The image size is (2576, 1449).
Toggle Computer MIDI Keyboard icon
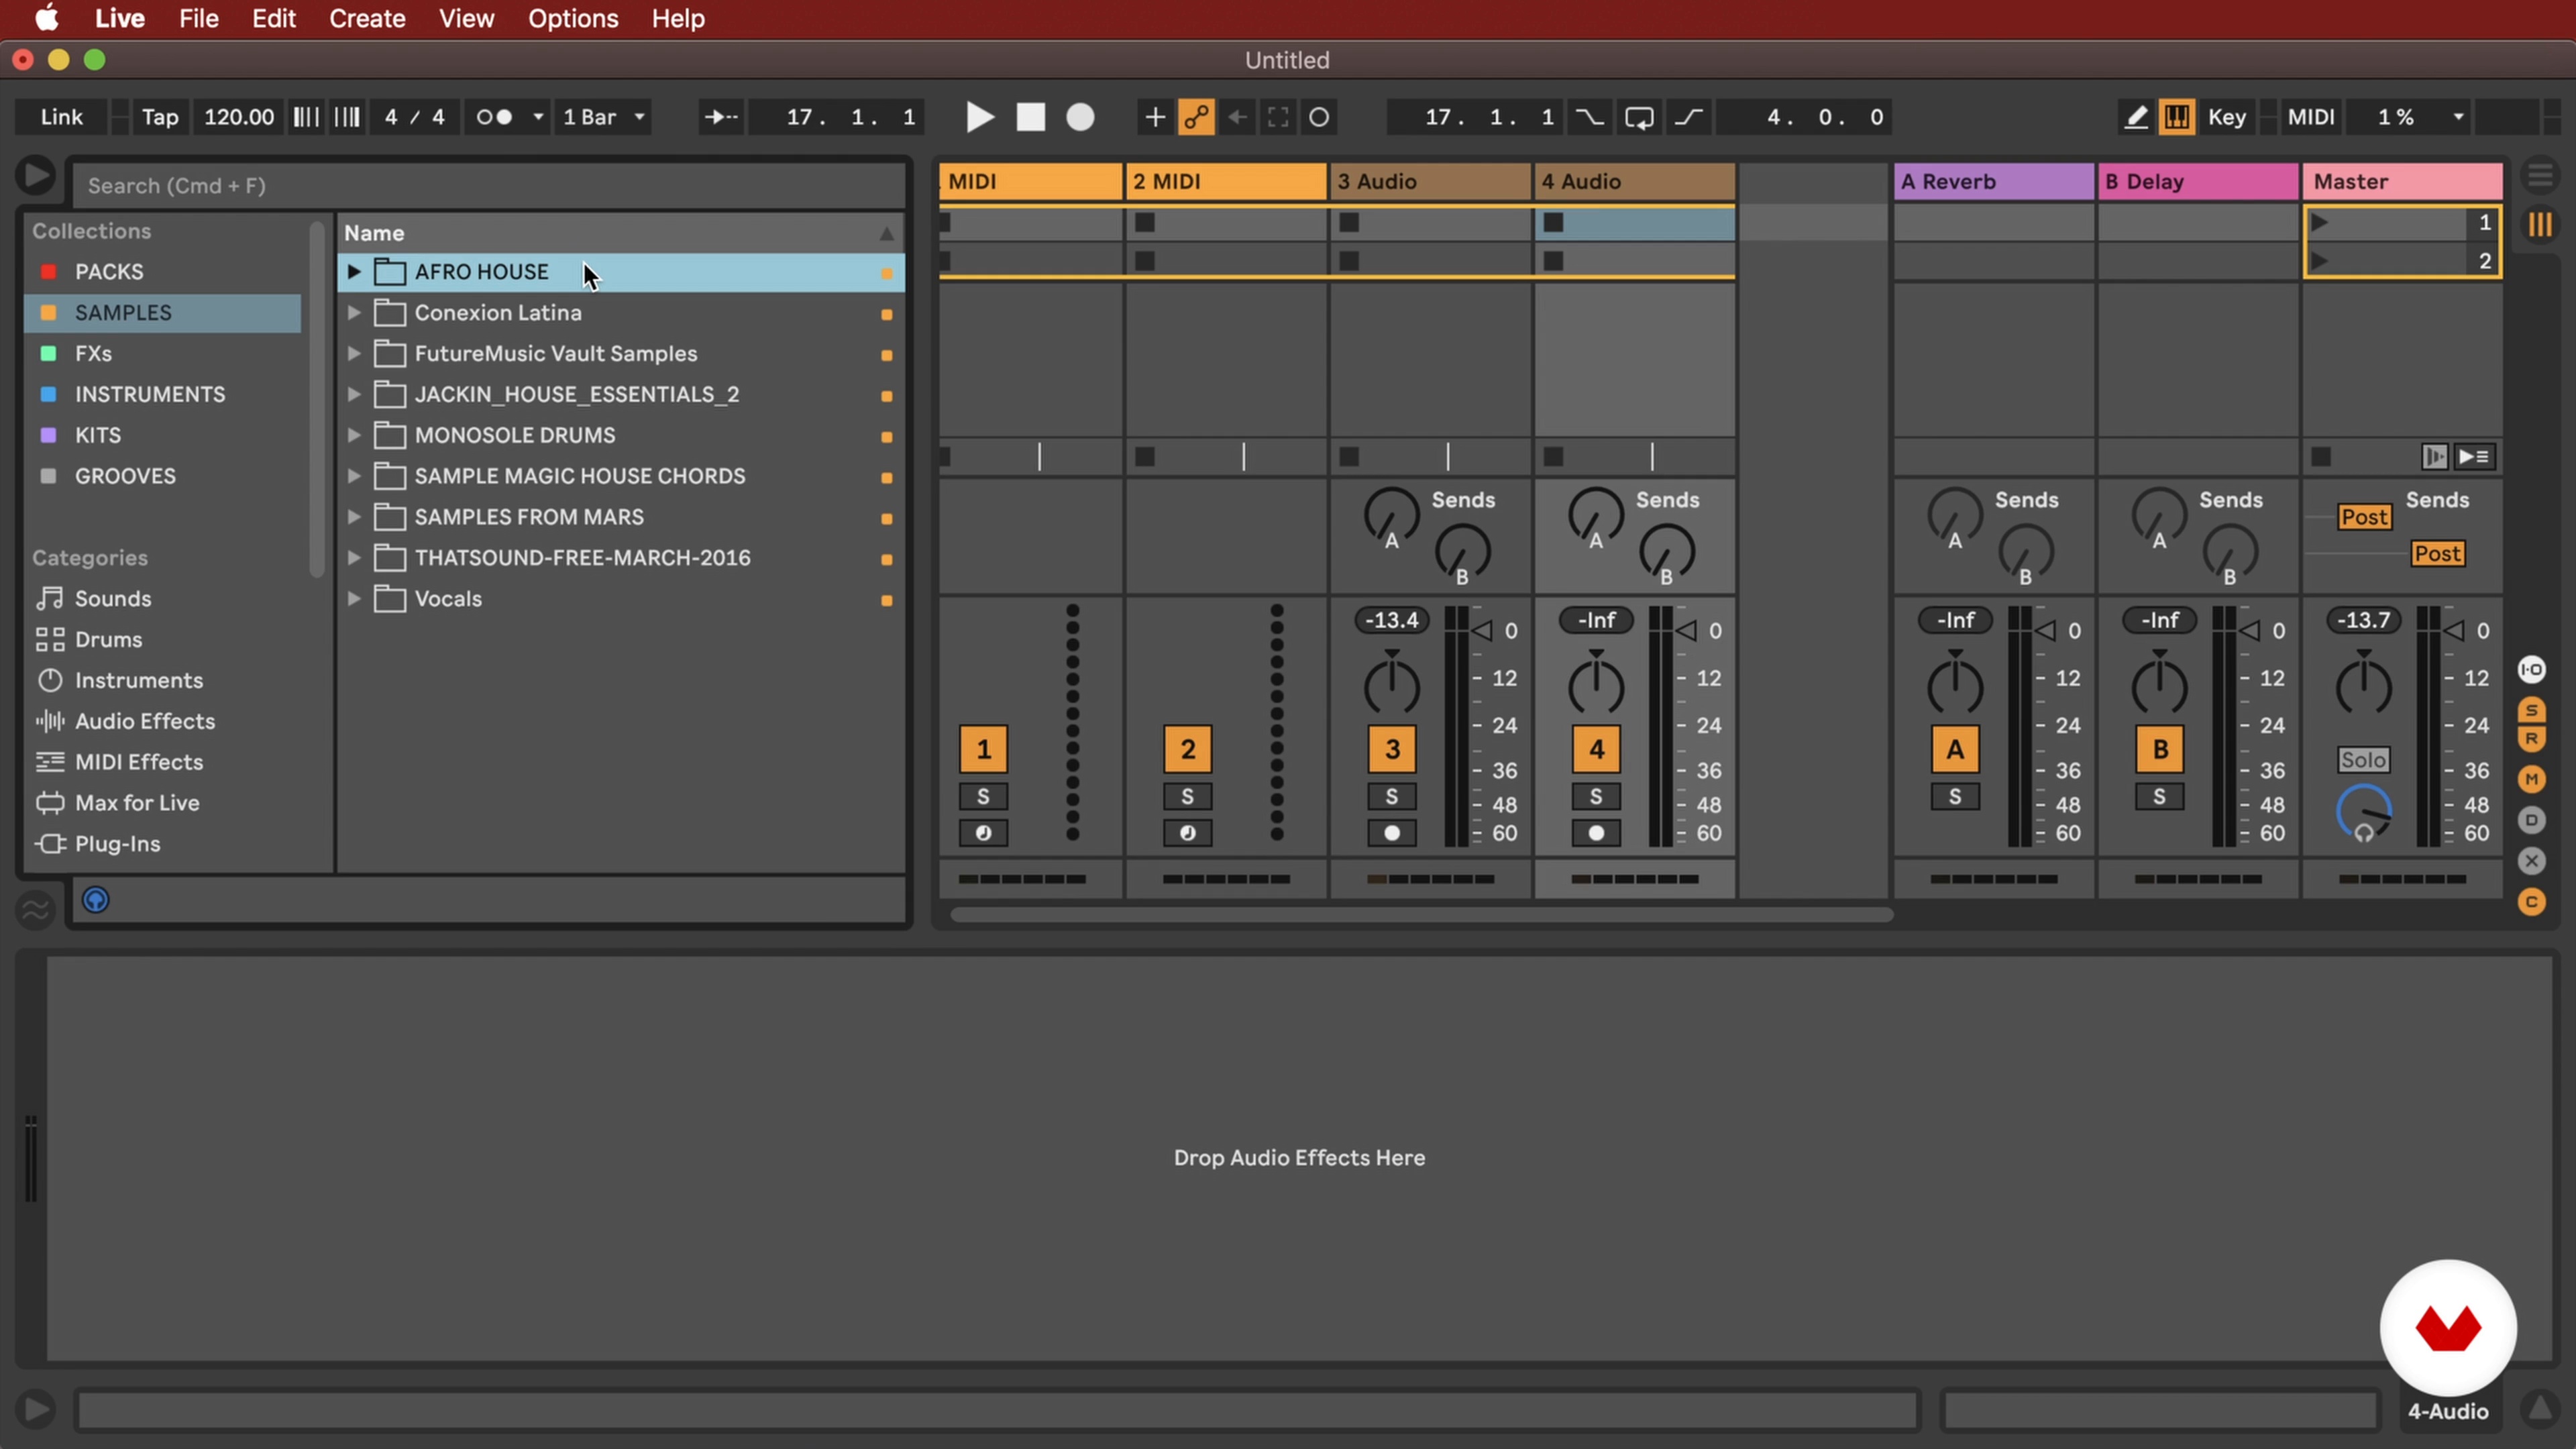pyautogui.click(x=2177, y=117)
